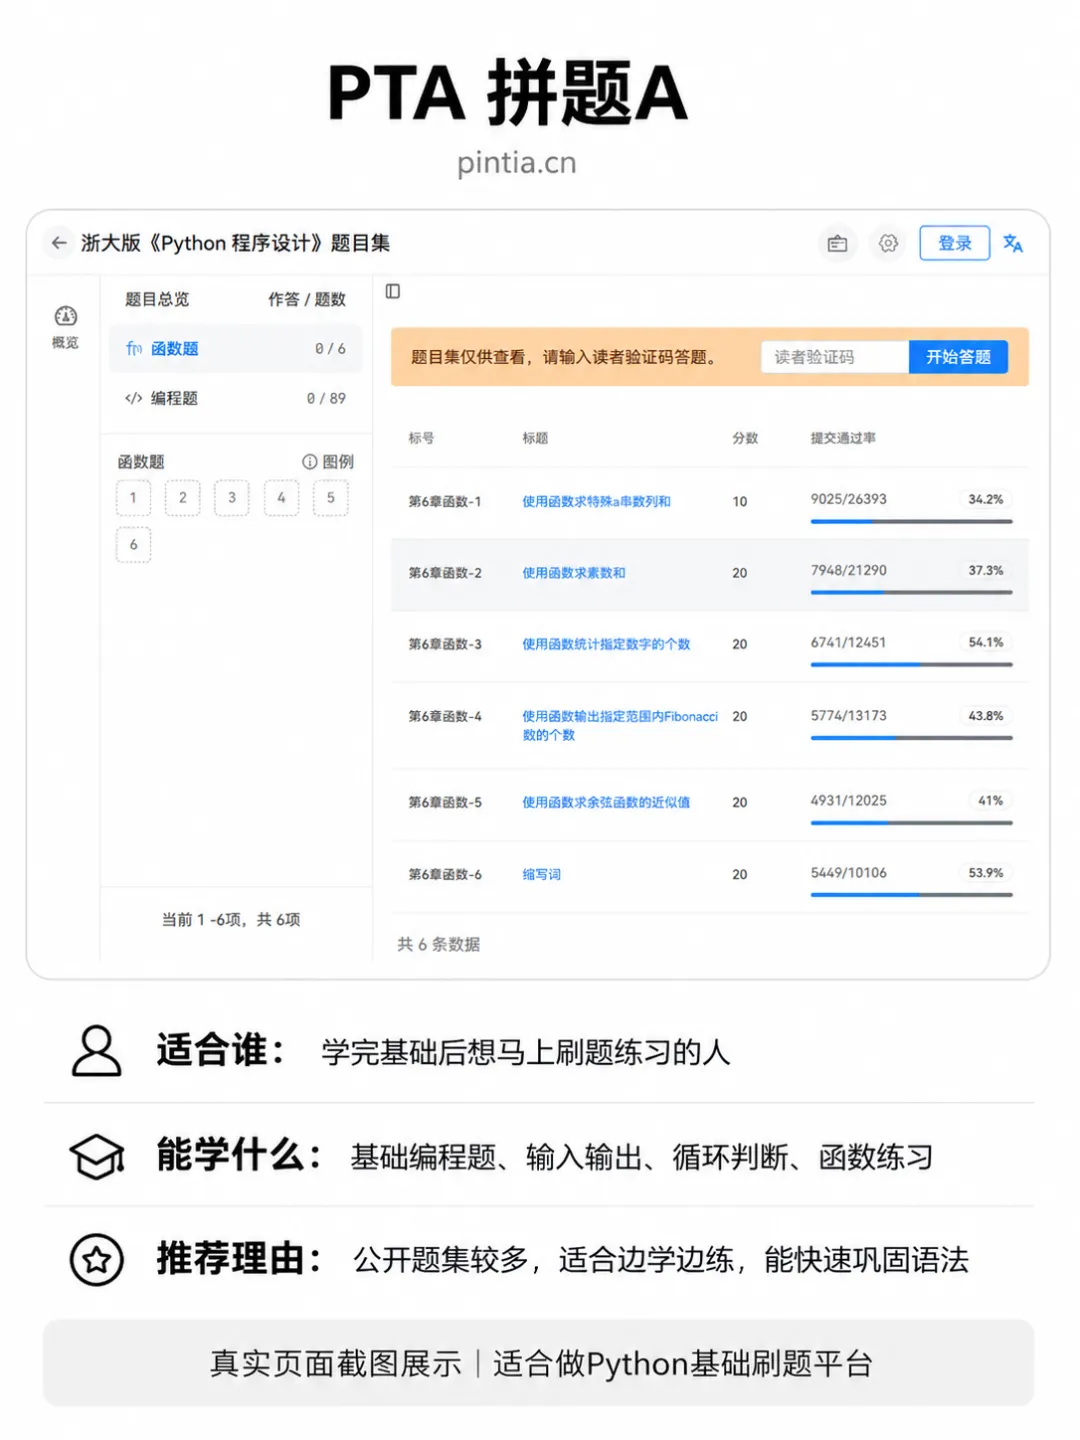Click row label 第6章函数-3
1080x1440 pixels.
[x=445, y=644]
